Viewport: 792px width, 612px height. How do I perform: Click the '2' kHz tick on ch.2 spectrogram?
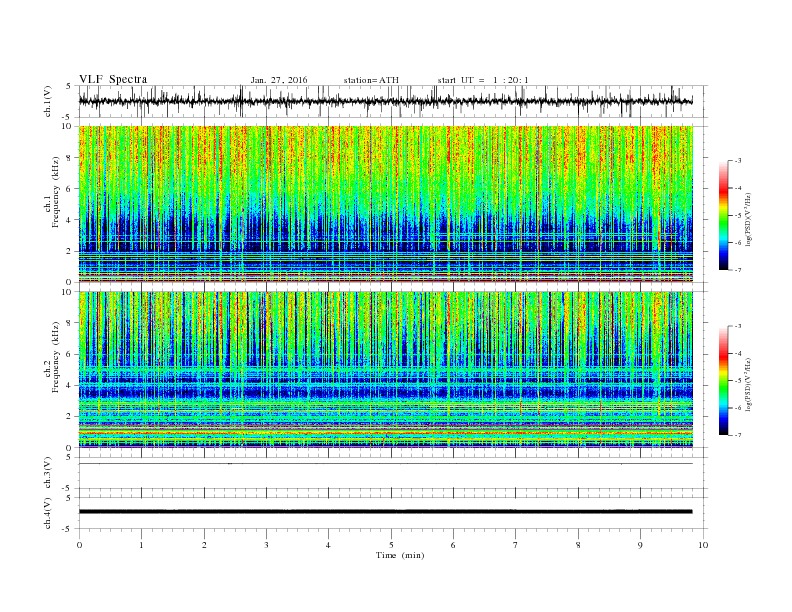[70, 417]
